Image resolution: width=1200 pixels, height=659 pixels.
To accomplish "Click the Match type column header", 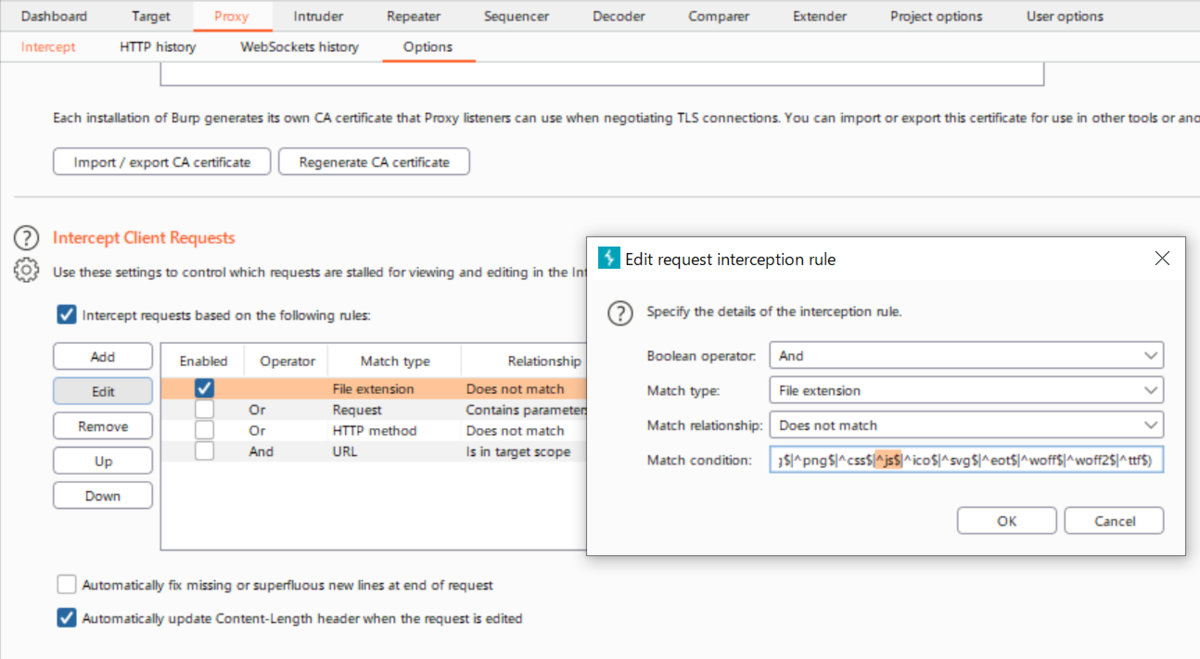I will pyautogui.click(x=395, y=361).
